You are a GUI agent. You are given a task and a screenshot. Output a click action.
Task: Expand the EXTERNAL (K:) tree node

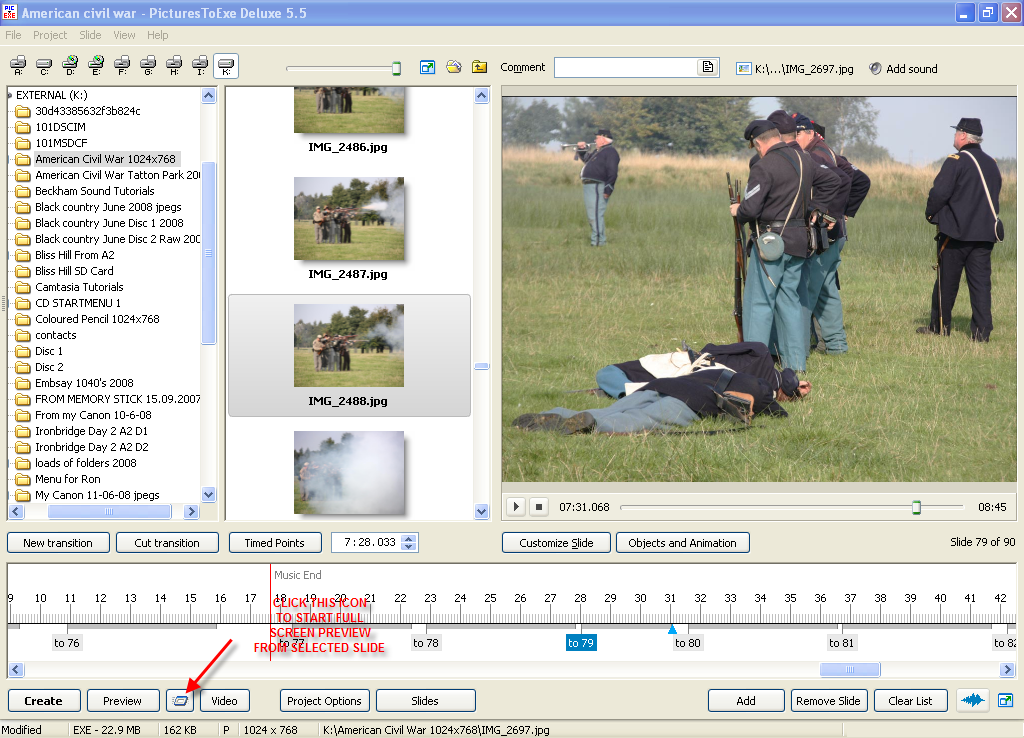click(9, 95)
